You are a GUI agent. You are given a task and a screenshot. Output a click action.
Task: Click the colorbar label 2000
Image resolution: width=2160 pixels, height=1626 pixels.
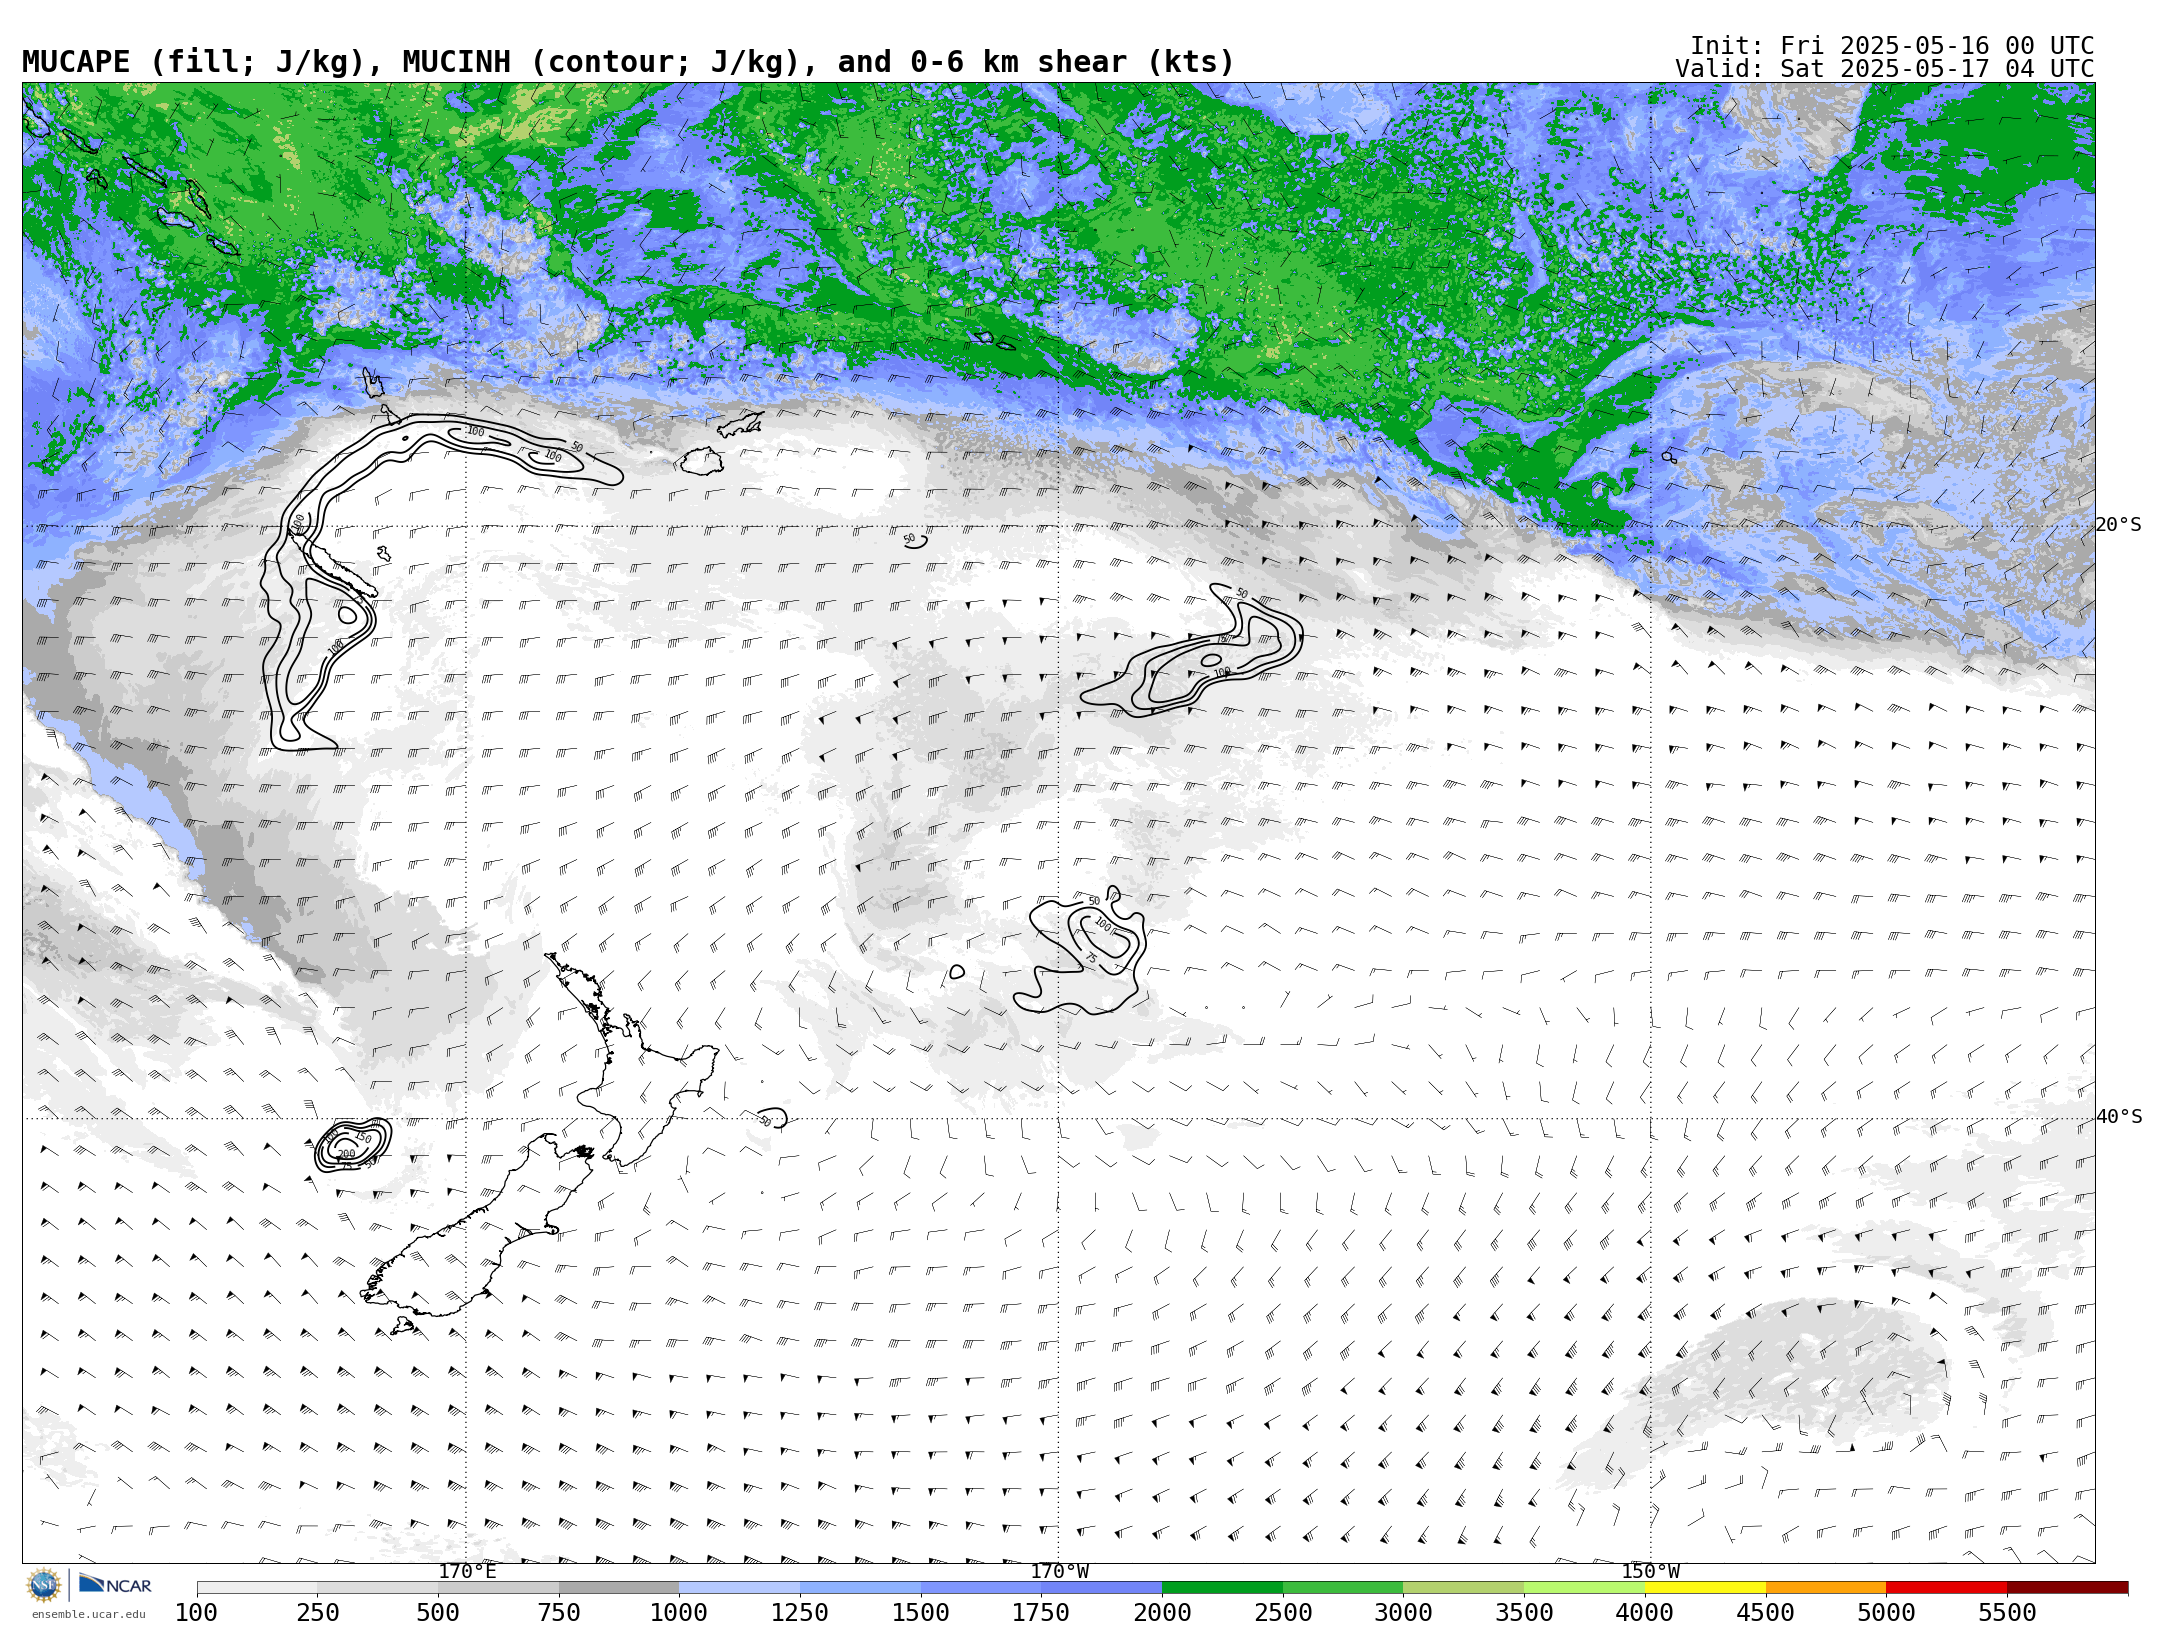tap(1162, 1613)
